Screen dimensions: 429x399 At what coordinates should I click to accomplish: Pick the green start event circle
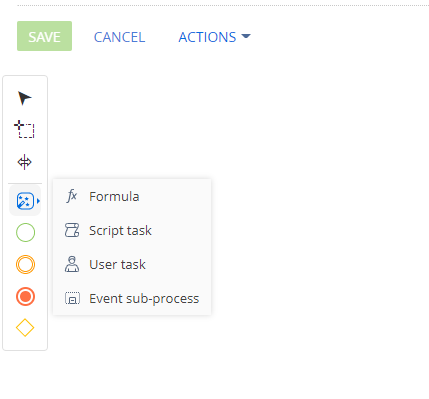(25, 232)
